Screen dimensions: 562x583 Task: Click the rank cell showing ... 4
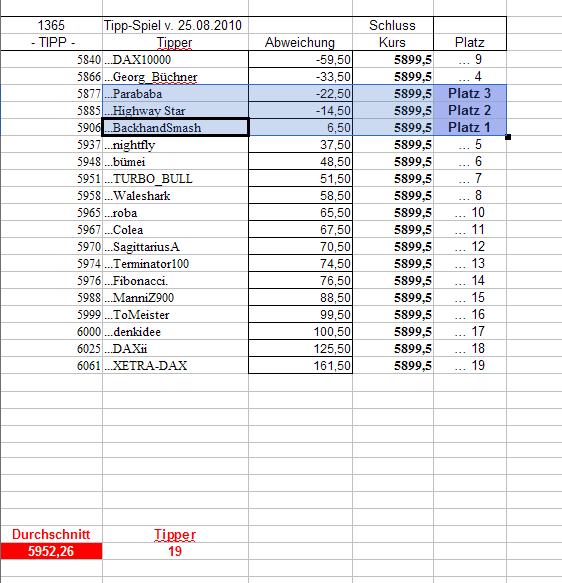click(470, 77)
